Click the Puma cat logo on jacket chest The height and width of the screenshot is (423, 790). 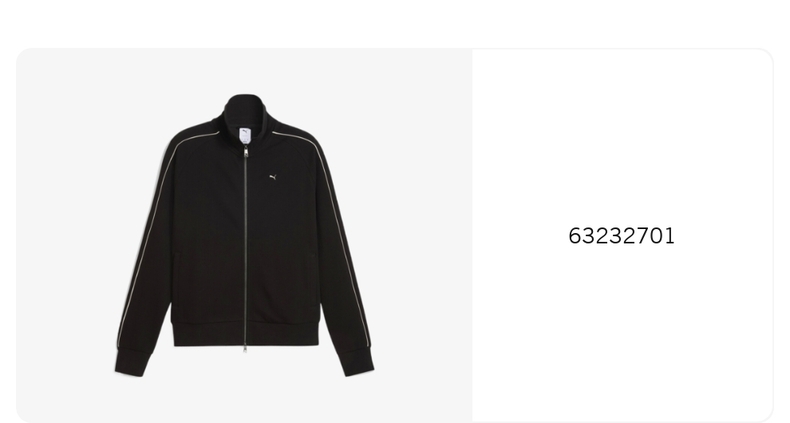tap(273, 177)
